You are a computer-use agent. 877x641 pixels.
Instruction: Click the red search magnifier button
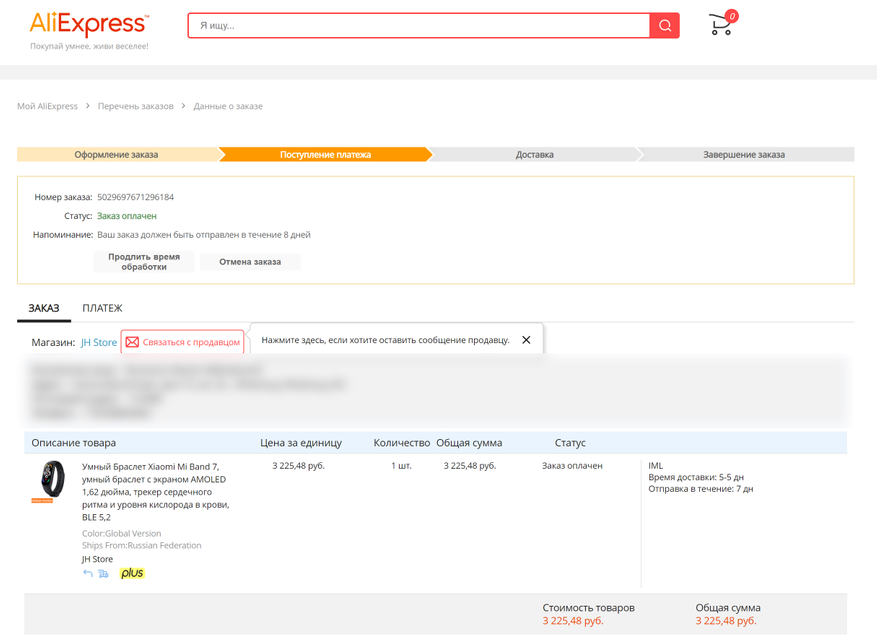point(664,26)
